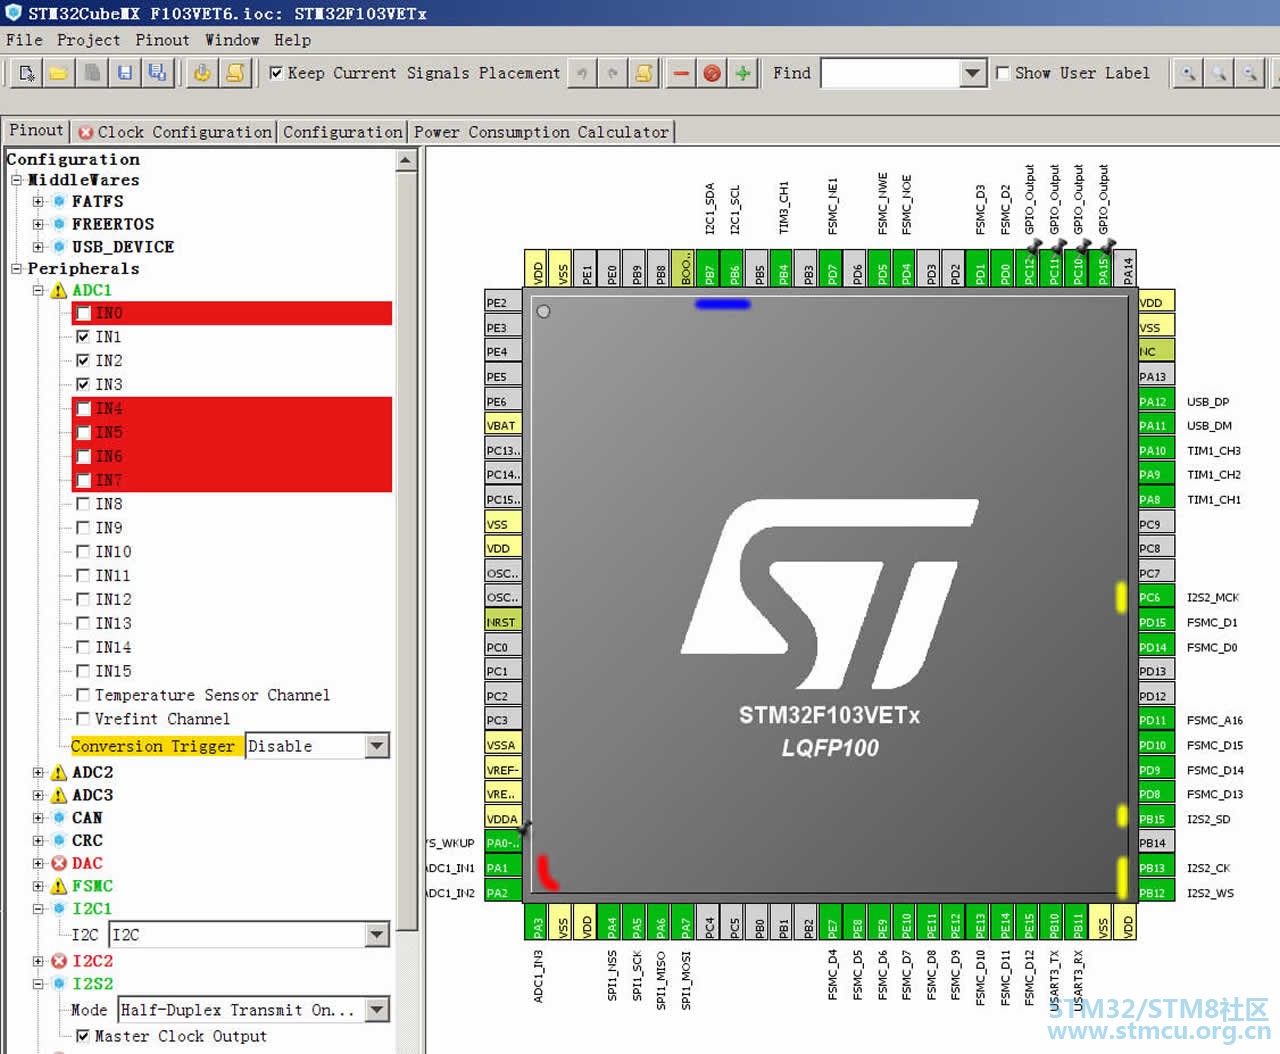Image resolution: width=1280 pixels, height=1054 pixels.
Task: Click inside the Find text field
Action: pos(890,73)
